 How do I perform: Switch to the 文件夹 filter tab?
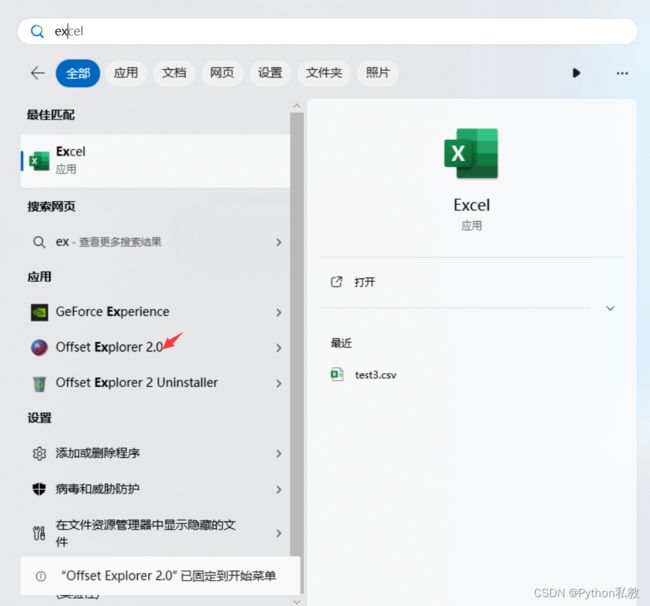(324, 73)
